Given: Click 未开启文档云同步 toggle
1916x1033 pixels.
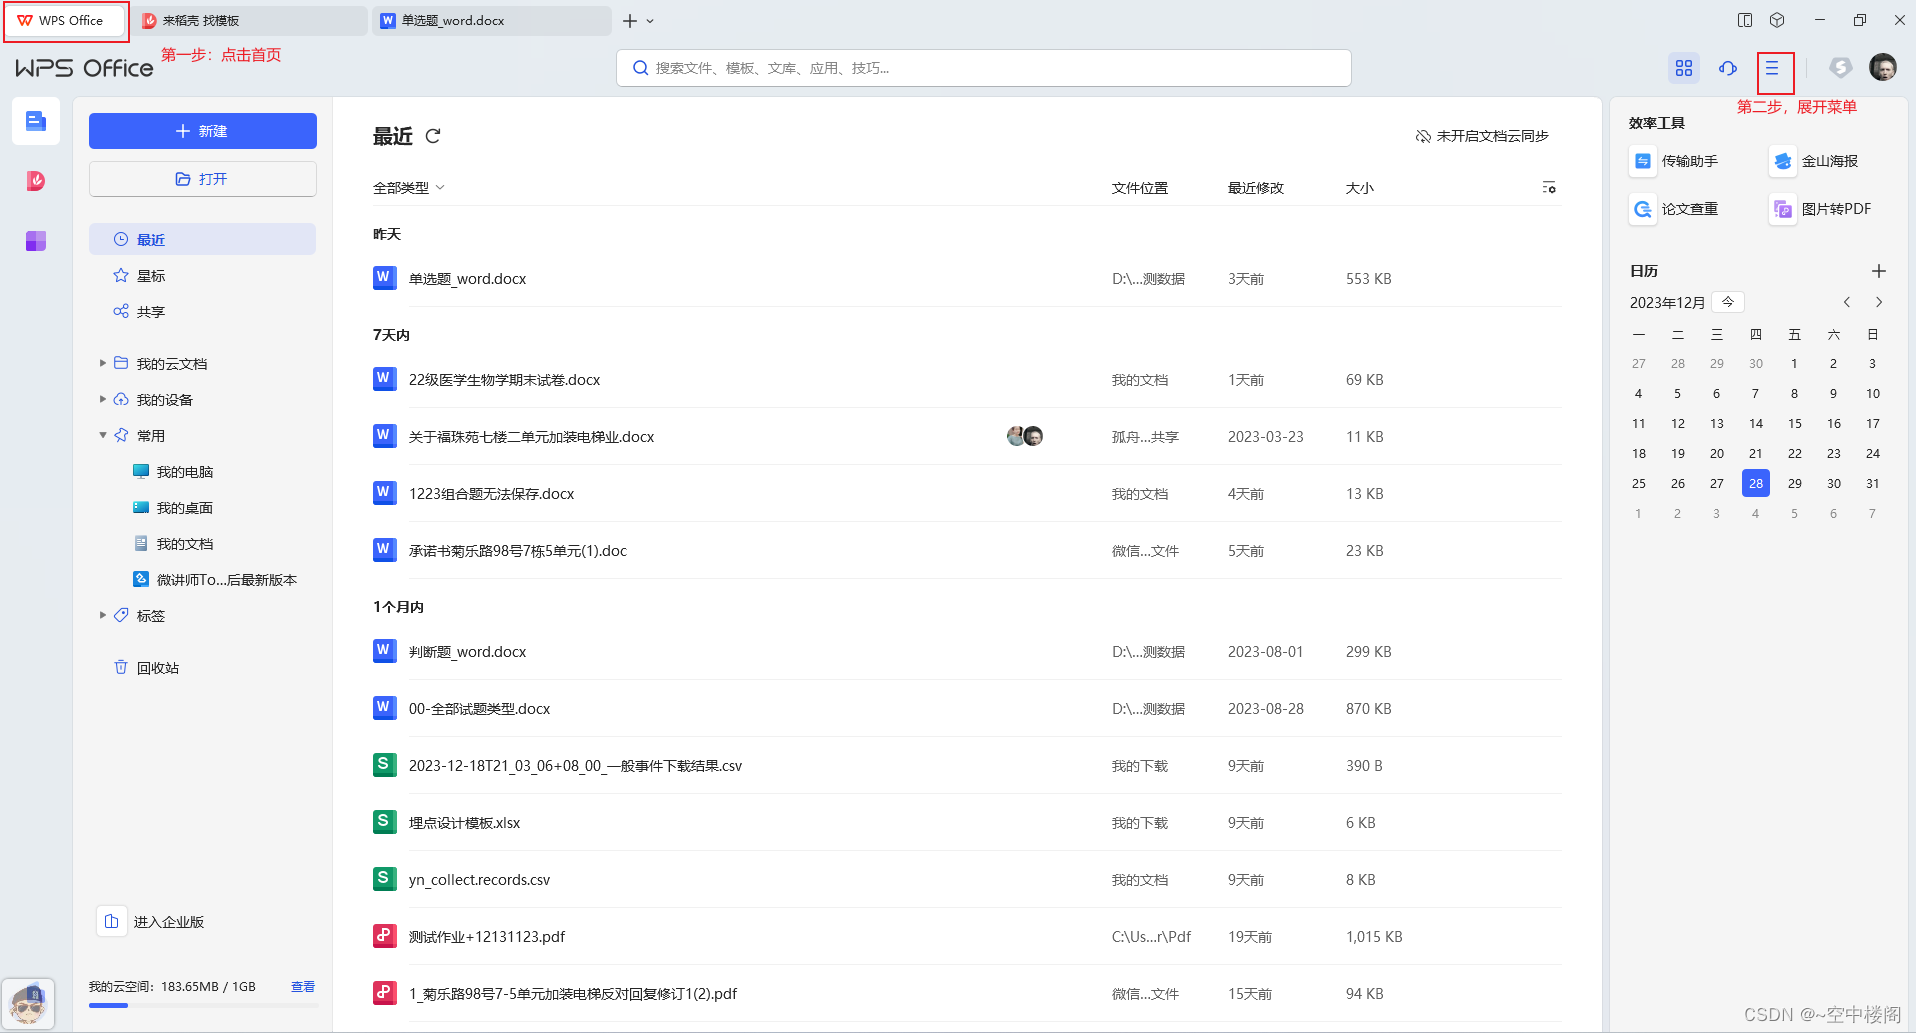Looking at the screenshot, I should point(1482,136).
